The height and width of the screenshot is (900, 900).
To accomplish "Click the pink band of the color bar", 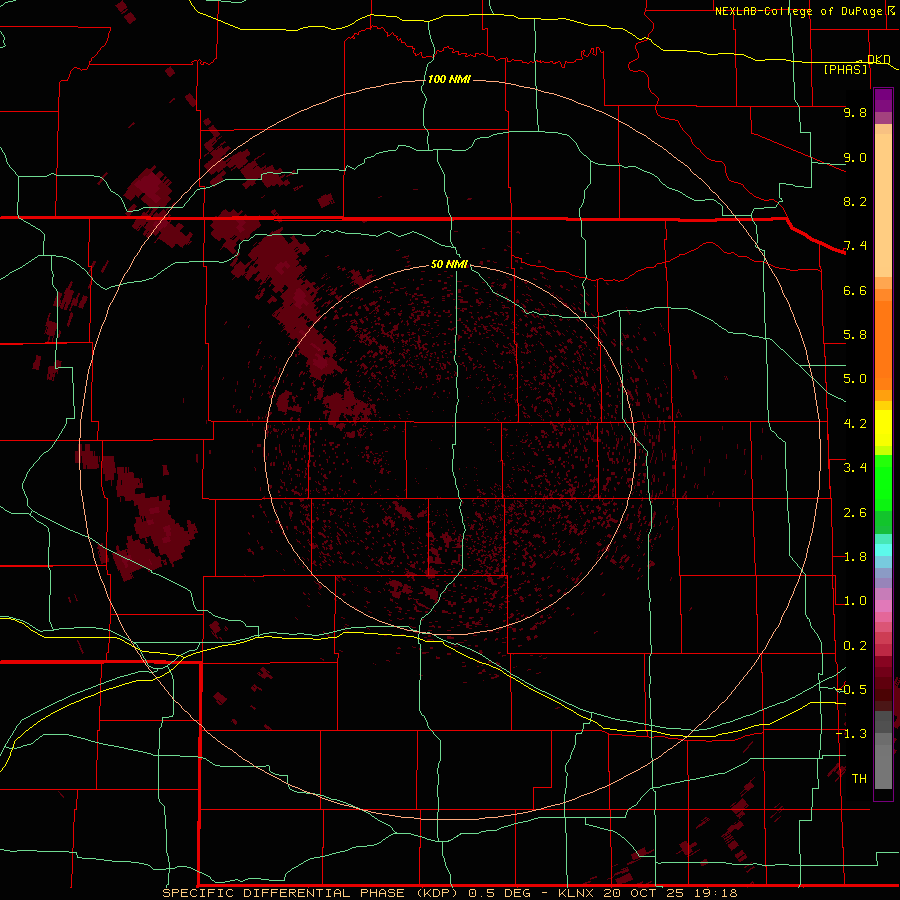I will coord(883,606).
